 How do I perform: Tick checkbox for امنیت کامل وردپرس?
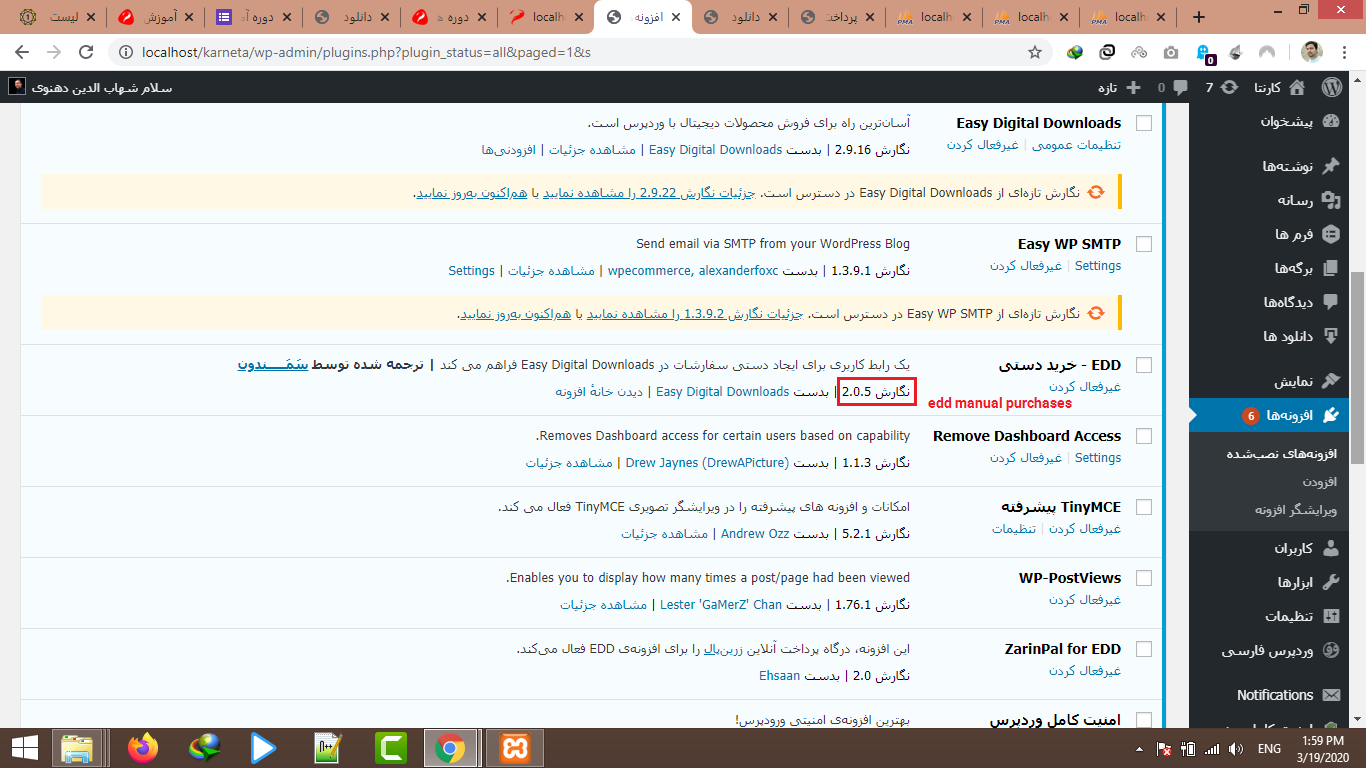click(1143, 720)
